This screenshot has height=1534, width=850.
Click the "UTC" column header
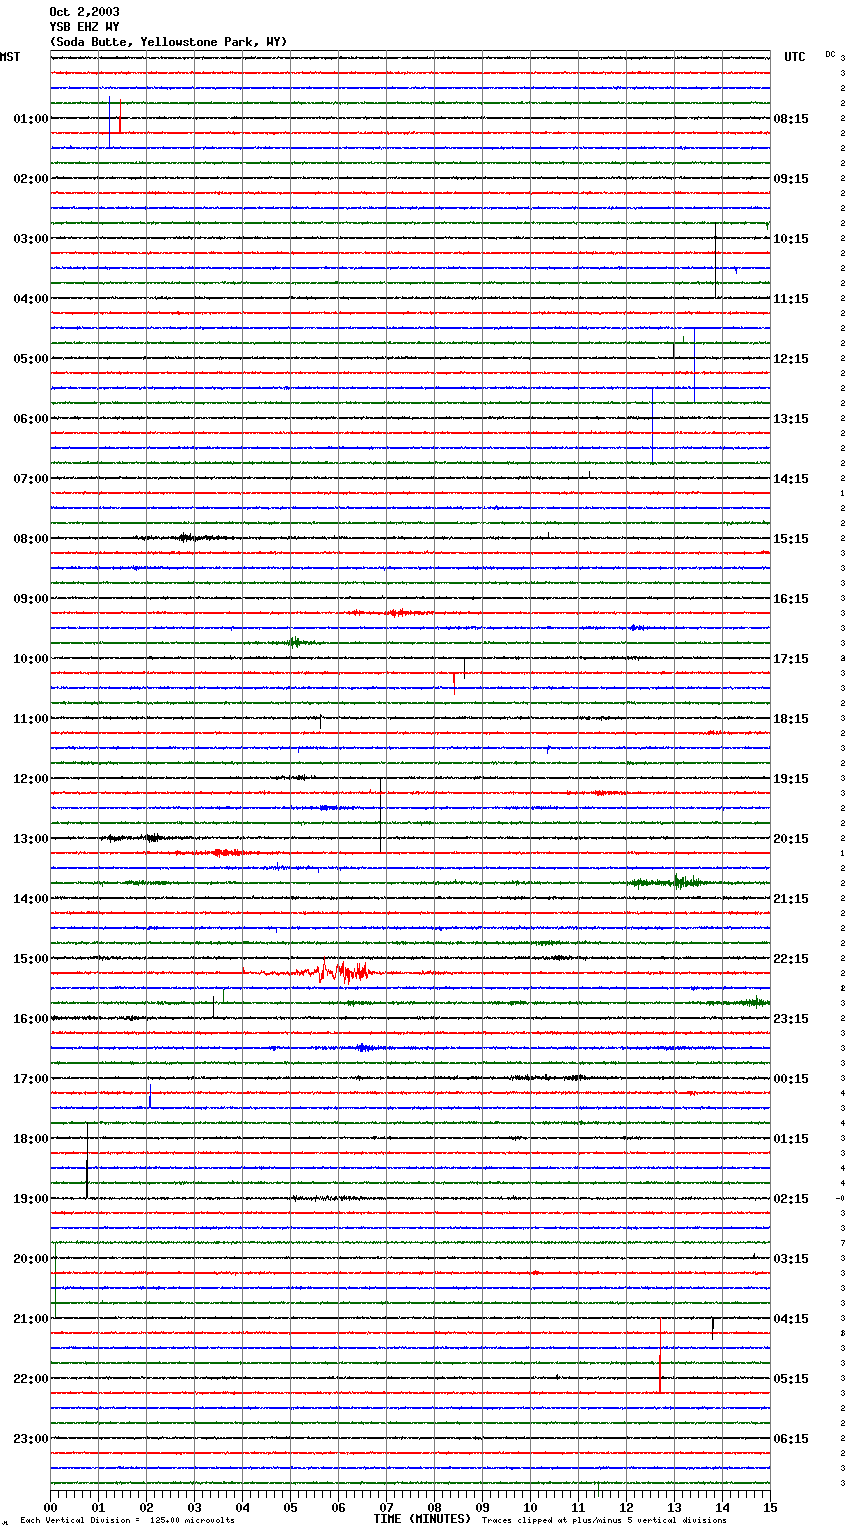[795, 57]
